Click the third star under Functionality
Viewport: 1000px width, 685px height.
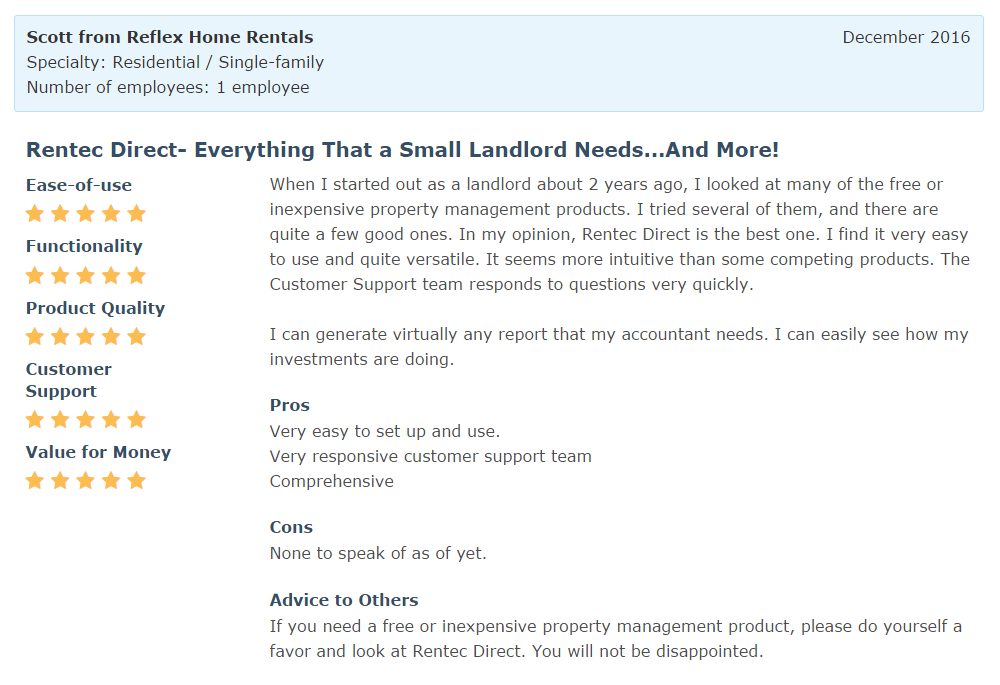click(86, 275)
